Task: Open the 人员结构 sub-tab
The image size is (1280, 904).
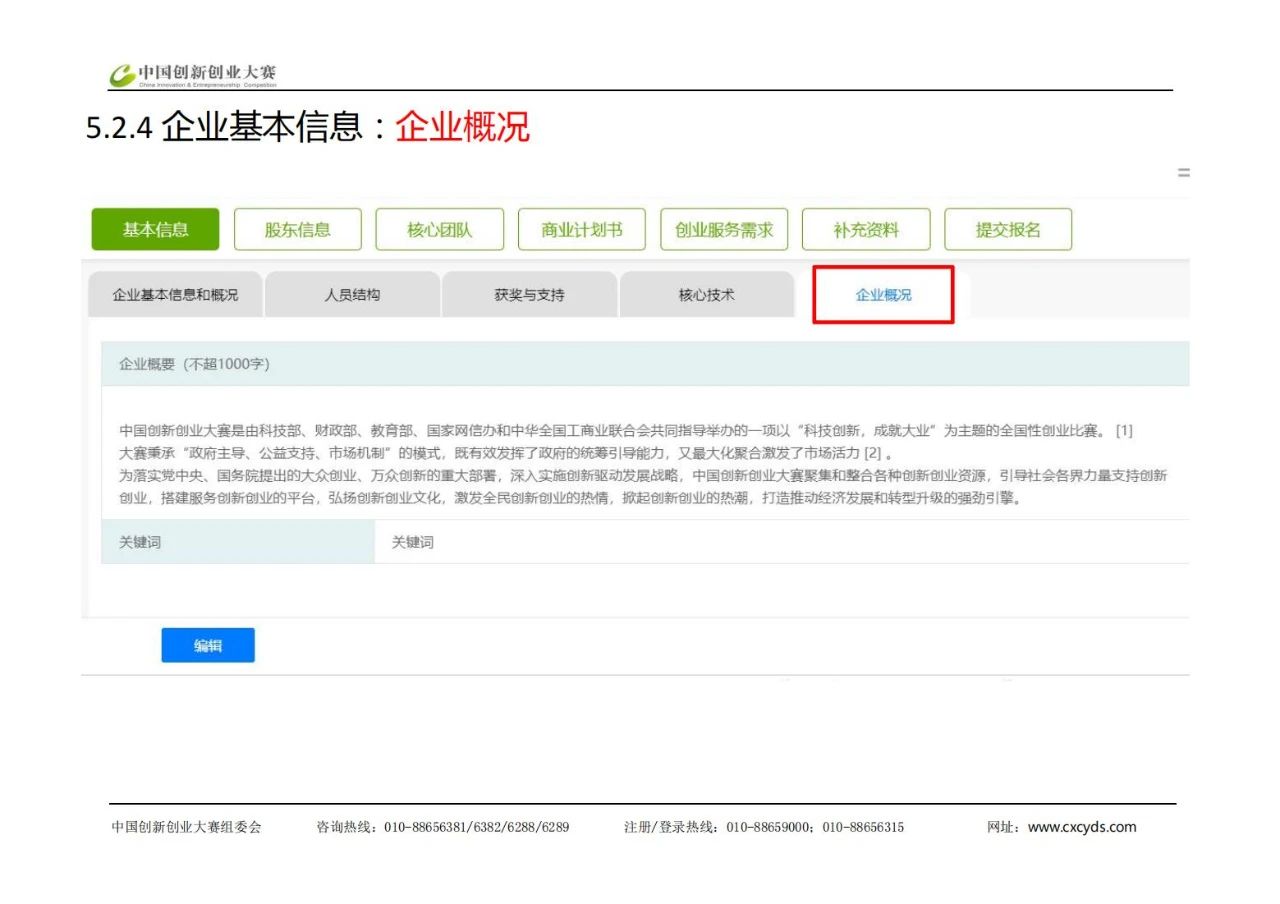Action: 352,295
